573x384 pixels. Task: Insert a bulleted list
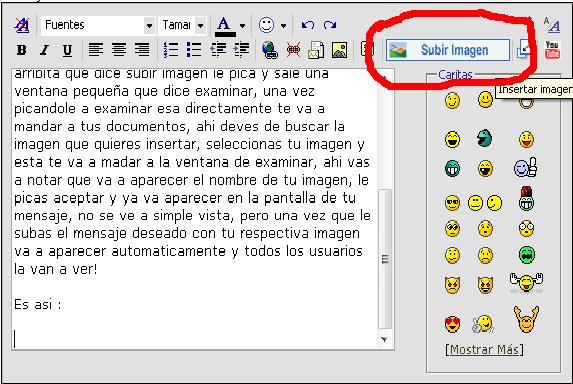point(194,50)
